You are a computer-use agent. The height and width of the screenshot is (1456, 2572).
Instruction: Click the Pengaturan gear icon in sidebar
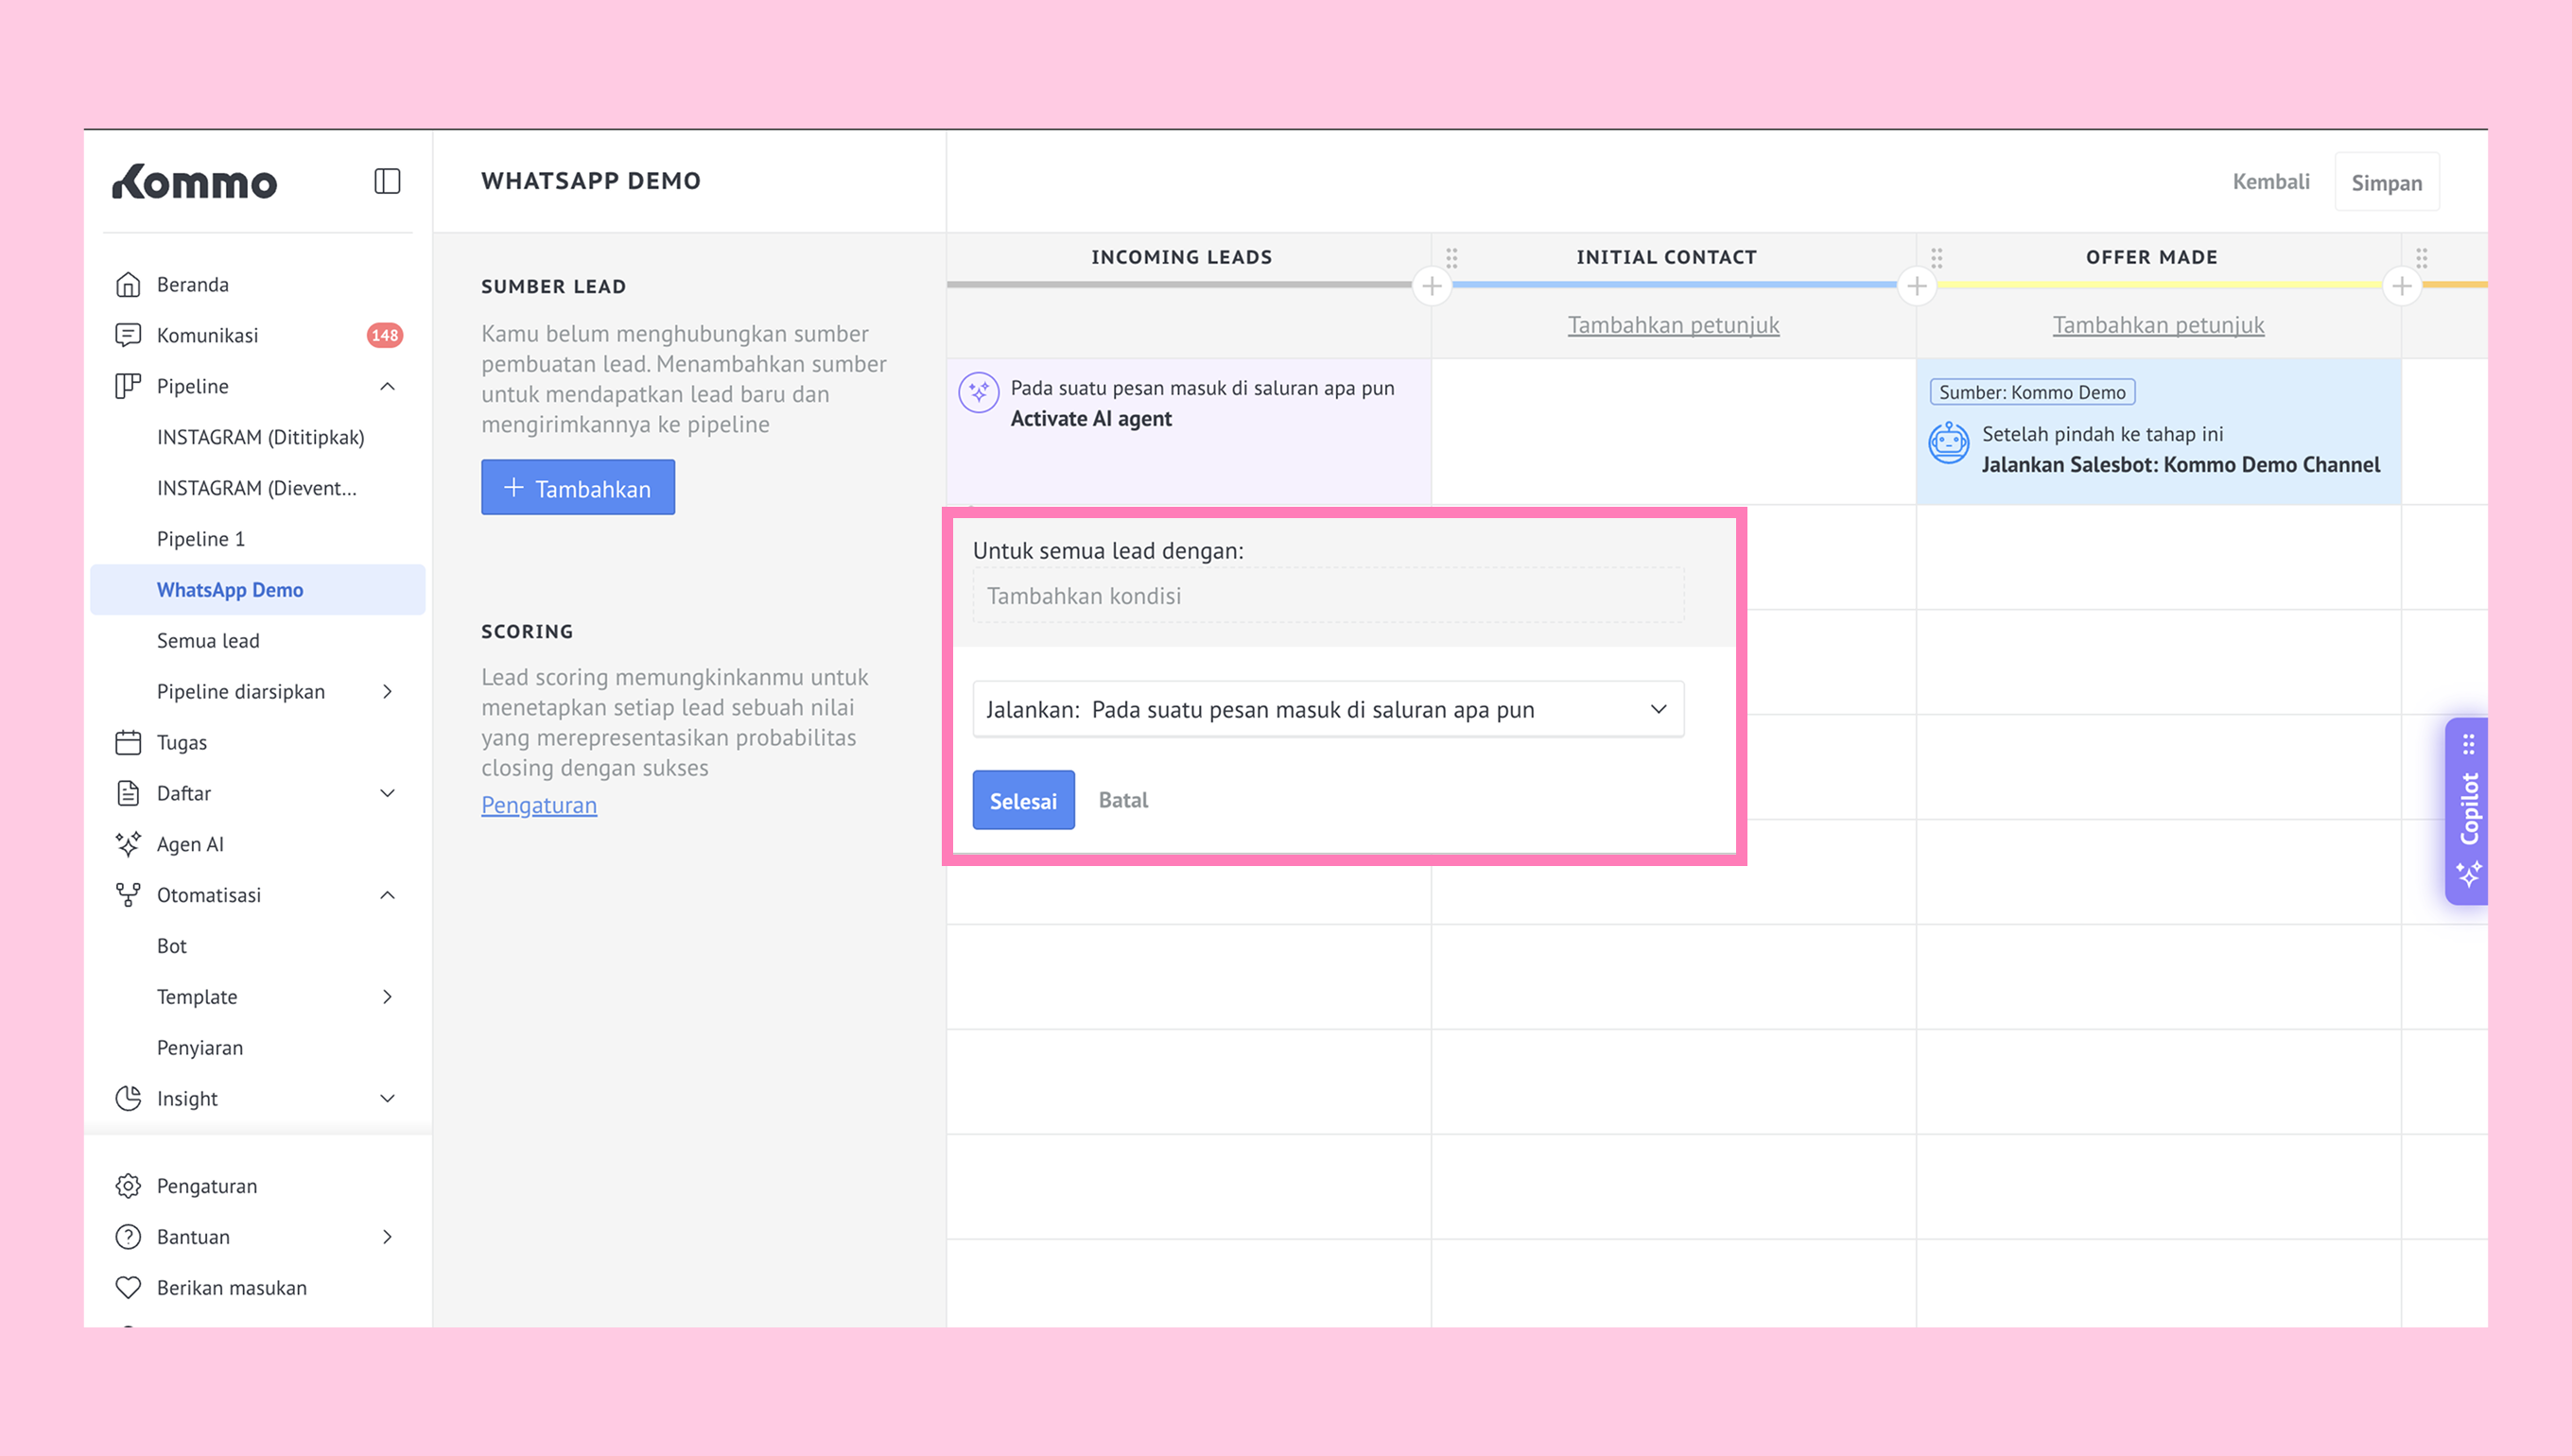[x=128, y=1186]
